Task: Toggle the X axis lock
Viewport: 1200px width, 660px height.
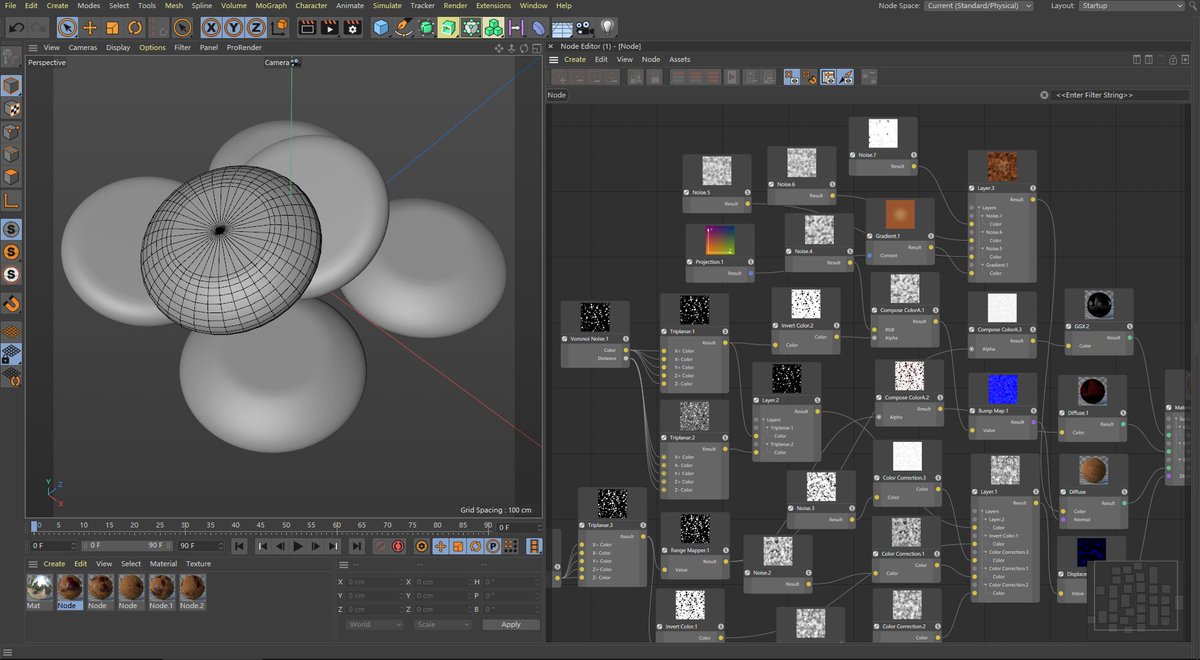Action: click(213, 27)
